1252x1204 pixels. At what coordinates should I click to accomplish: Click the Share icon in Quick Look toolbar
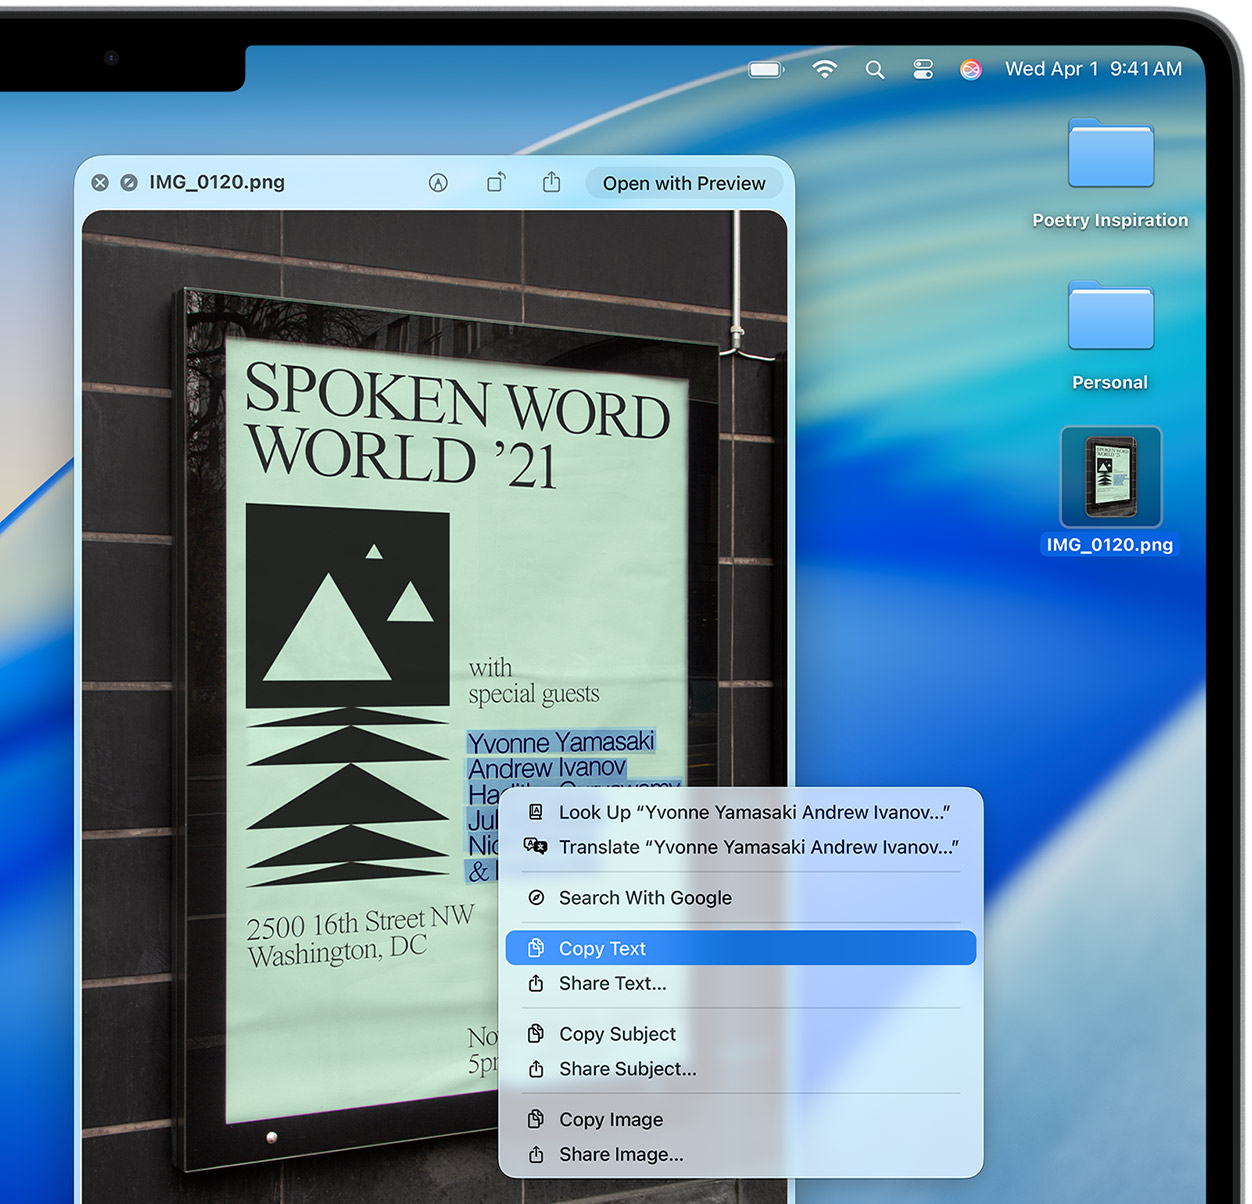pyautogui.click(x=551, y=182)
